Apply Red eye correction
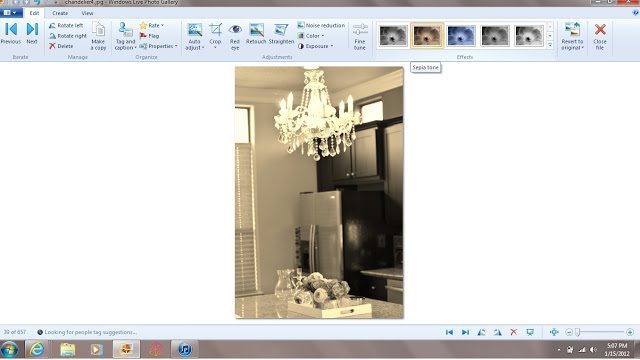Screen dimensions: 640x360 pos(235,36)
